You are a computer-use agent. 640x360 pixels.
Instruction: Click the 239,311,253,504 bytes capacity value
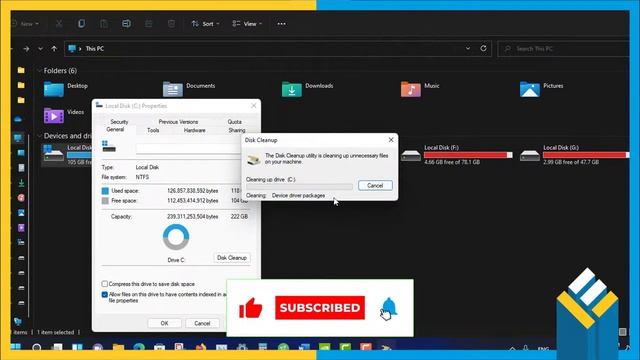point(193,216)
